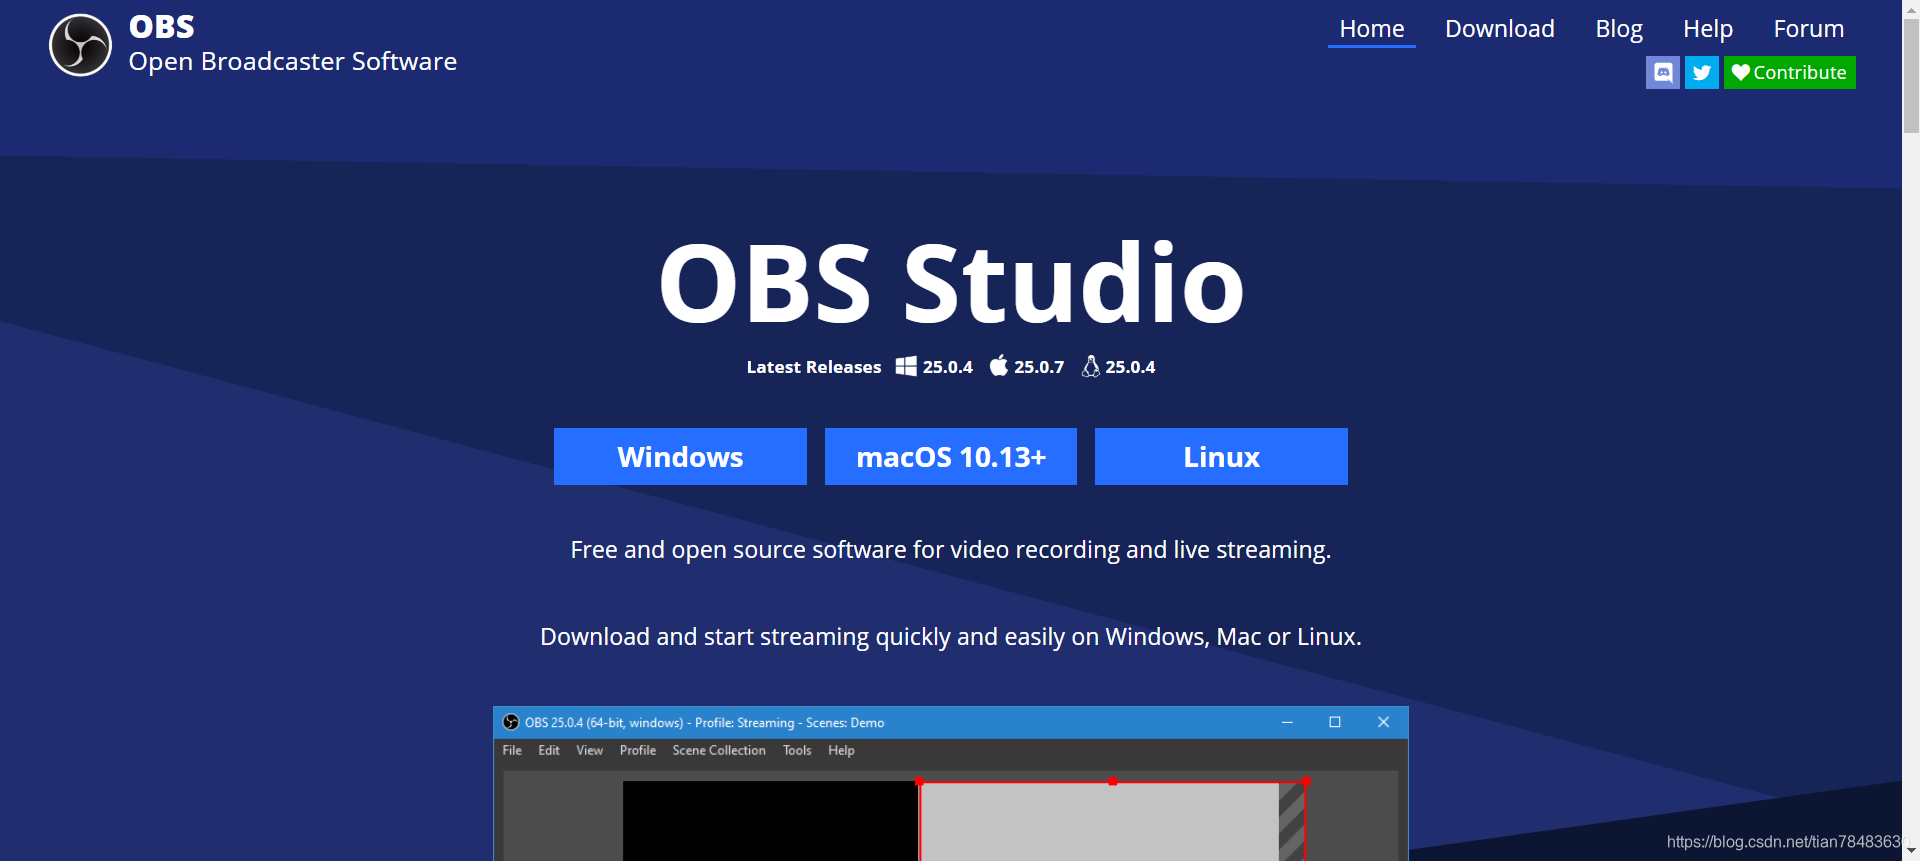
Task: Click the green Contribute button
Action: pos(1789,72)
